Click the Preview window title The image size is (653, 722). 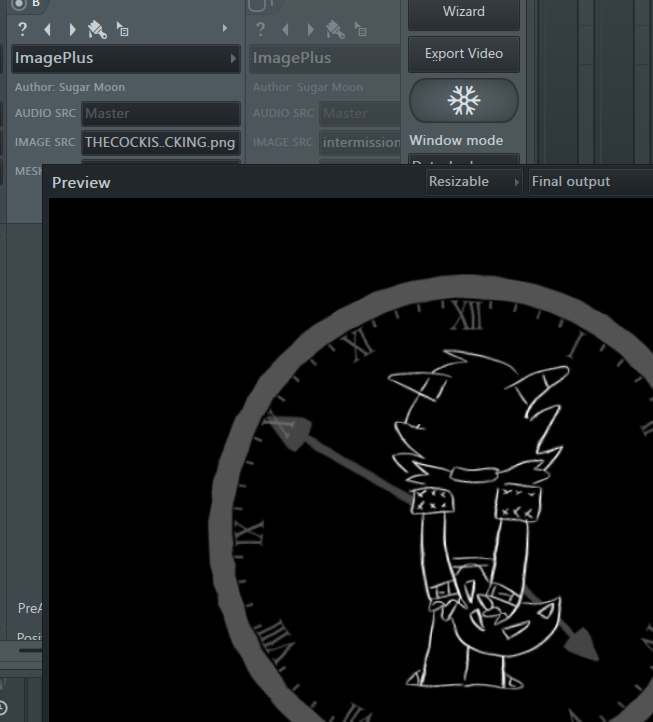(x=81, y=183)
